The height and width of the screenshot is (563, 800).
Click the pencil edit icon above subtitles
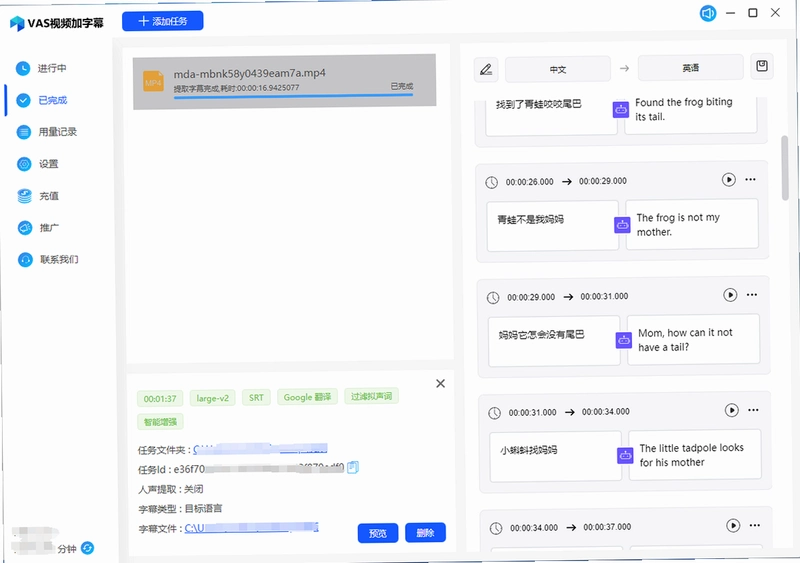tap(486, 69)
